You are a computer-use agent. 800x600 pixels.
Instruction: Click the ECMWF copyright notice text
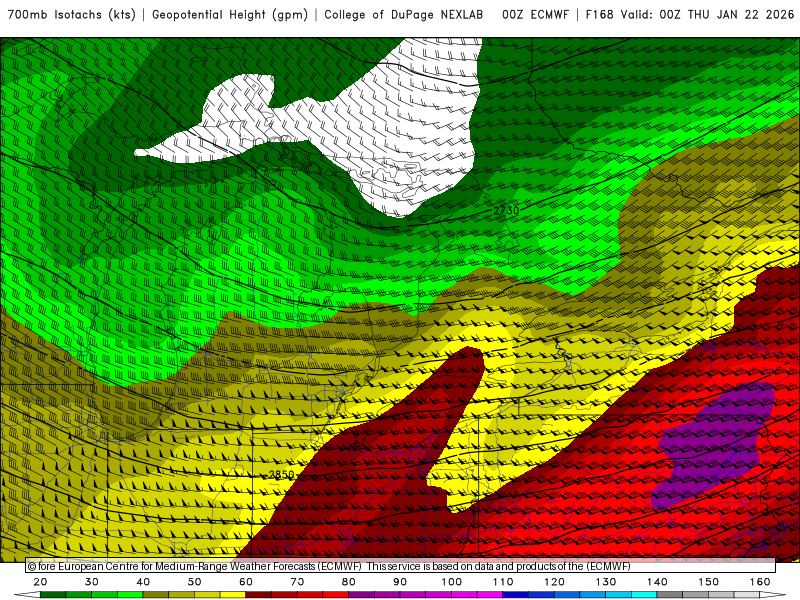pos(329,566)
